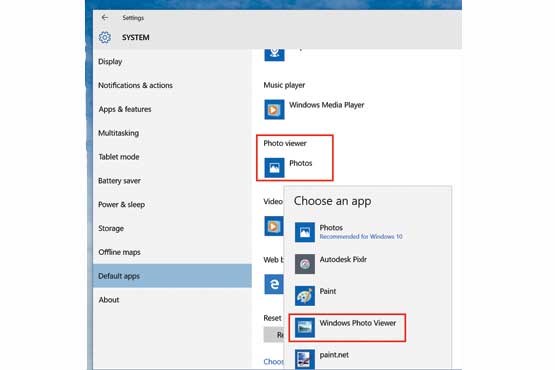The width and height of the screenshot is (555, 370).
Task: Click the SYSTEM gear icon
Action: pyautogui.click(x=105, y=37)
